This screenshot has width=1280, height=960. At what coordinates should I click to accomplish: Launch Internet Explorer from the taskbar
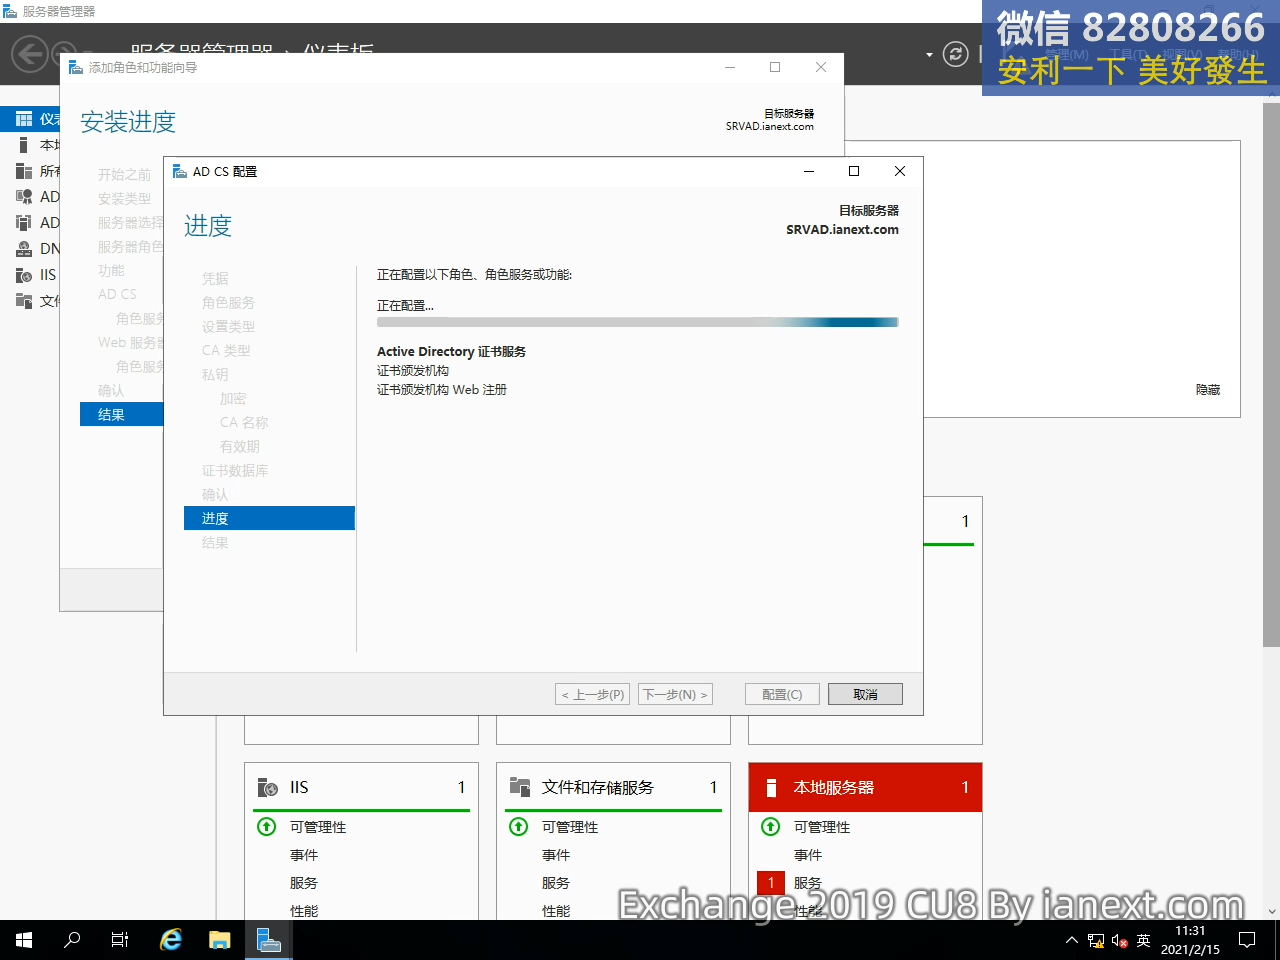click(x=171, y=940)
